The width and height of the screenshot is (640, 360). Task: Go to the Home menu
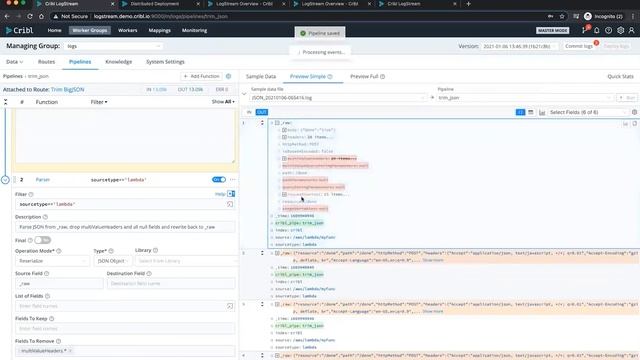tap(54, 30)
